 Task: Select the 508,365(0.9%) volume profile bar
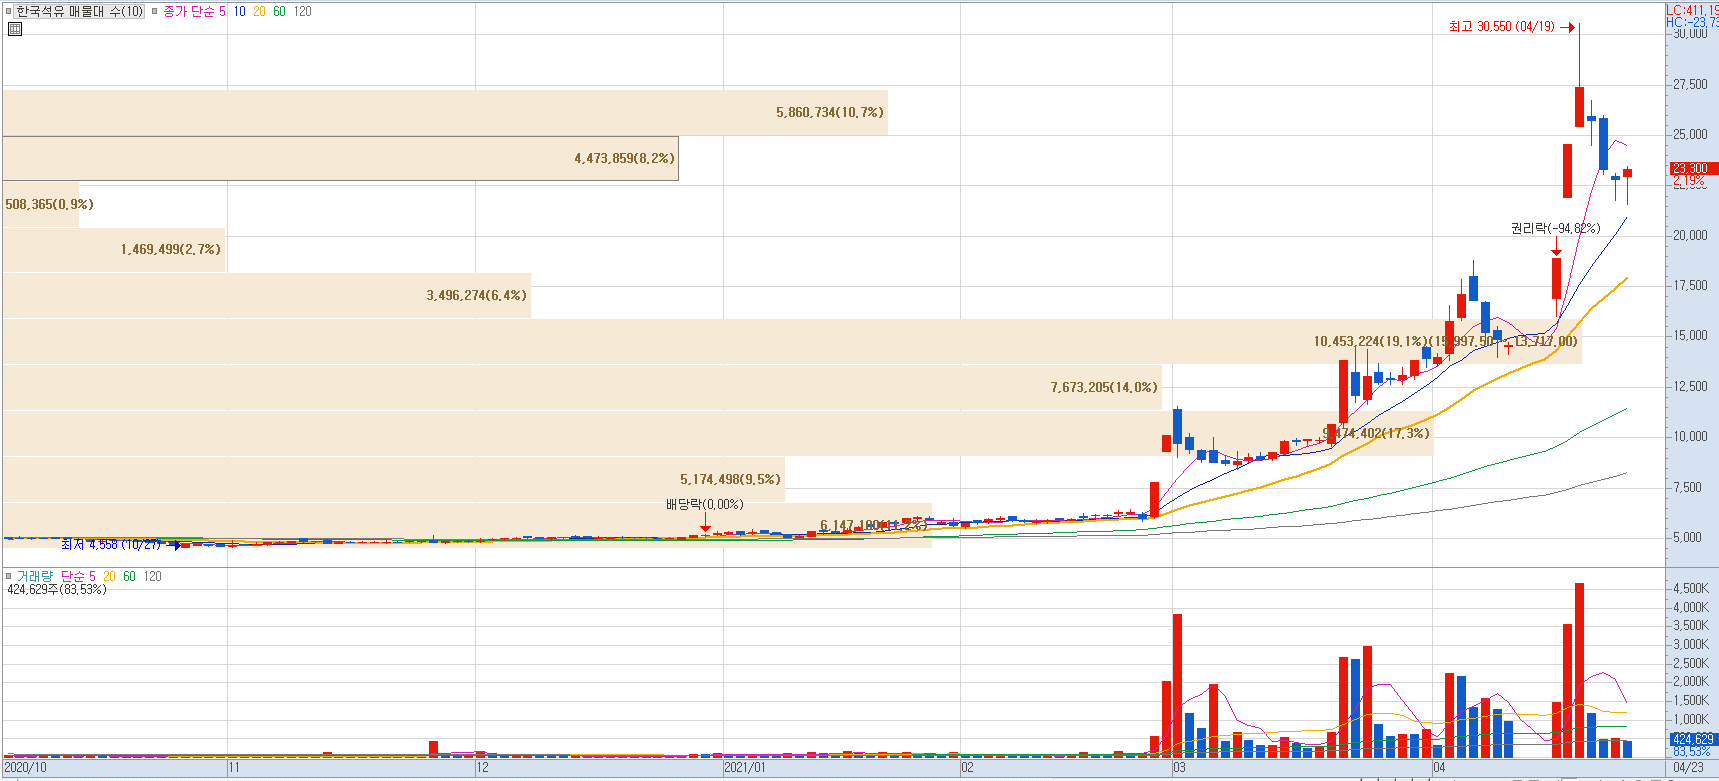point(41,204)
